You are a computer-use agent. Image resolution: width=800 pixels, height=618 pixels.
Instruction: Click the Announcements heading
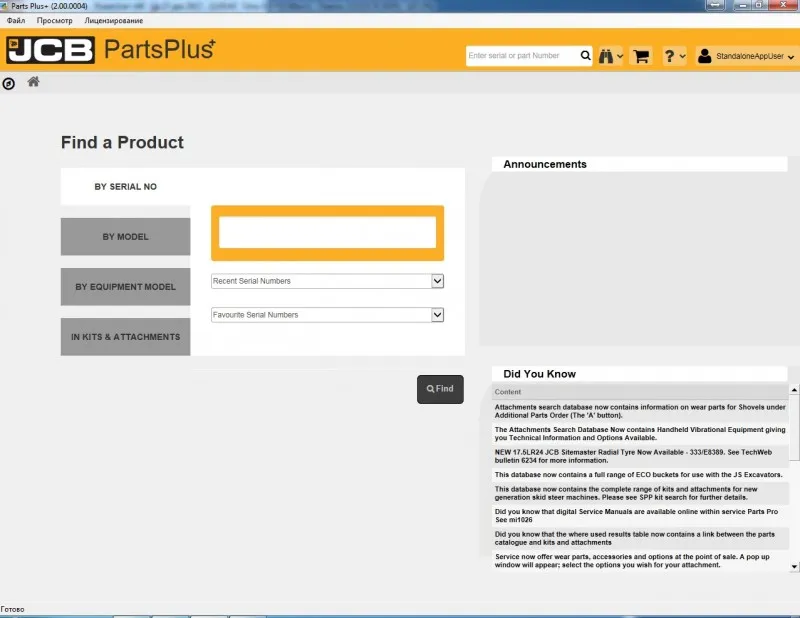(545, 164)
